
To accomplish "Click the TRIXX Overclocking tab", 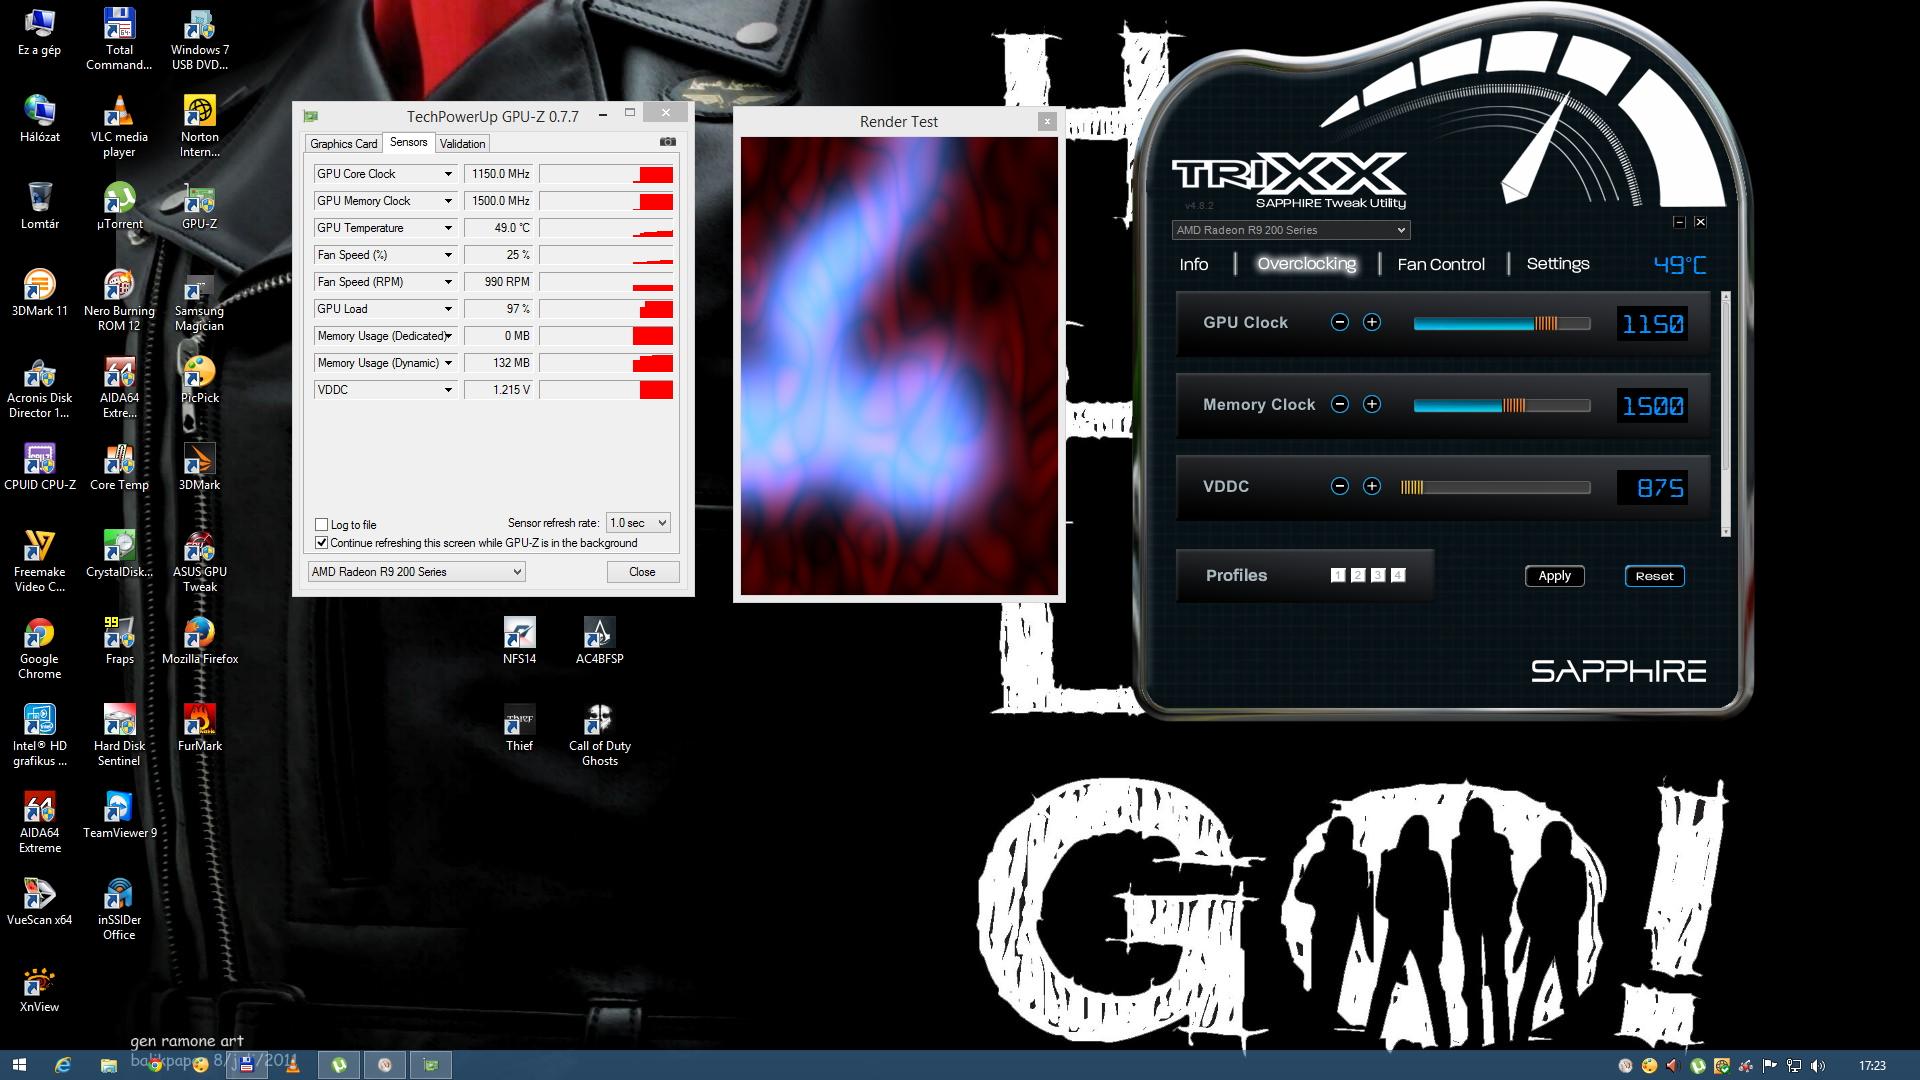I will pos(1307,264).
